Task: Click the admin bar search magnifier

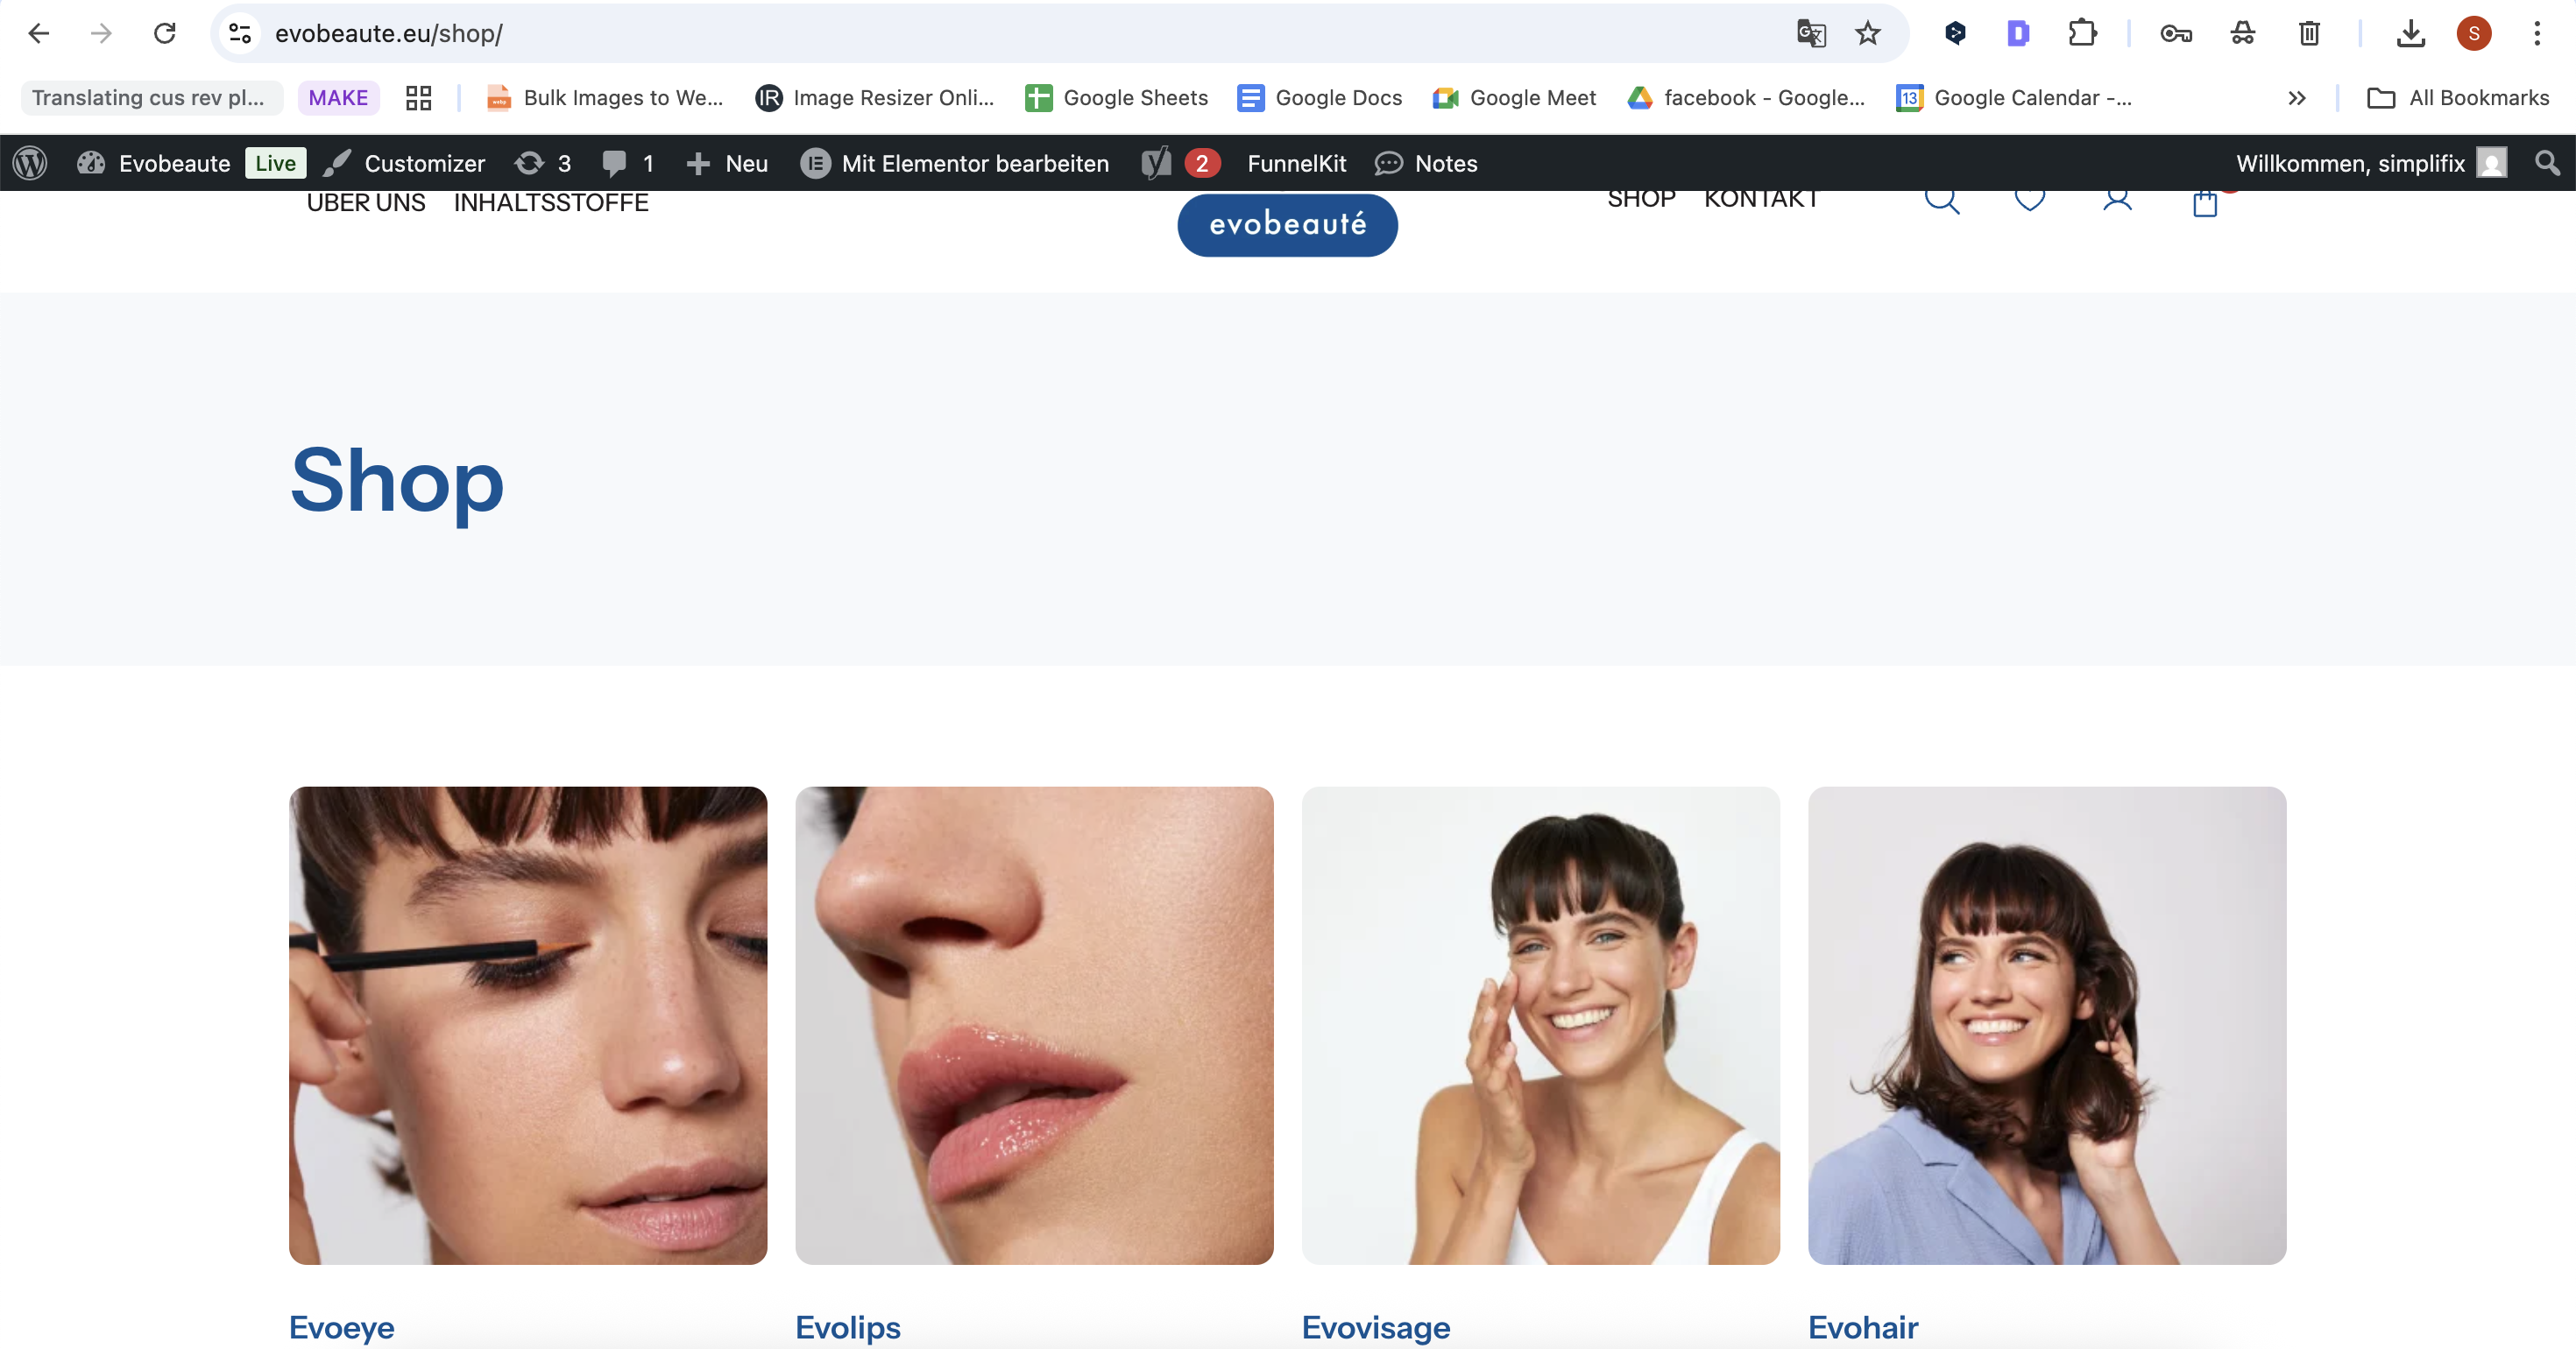Action: tap(2547, 163)
